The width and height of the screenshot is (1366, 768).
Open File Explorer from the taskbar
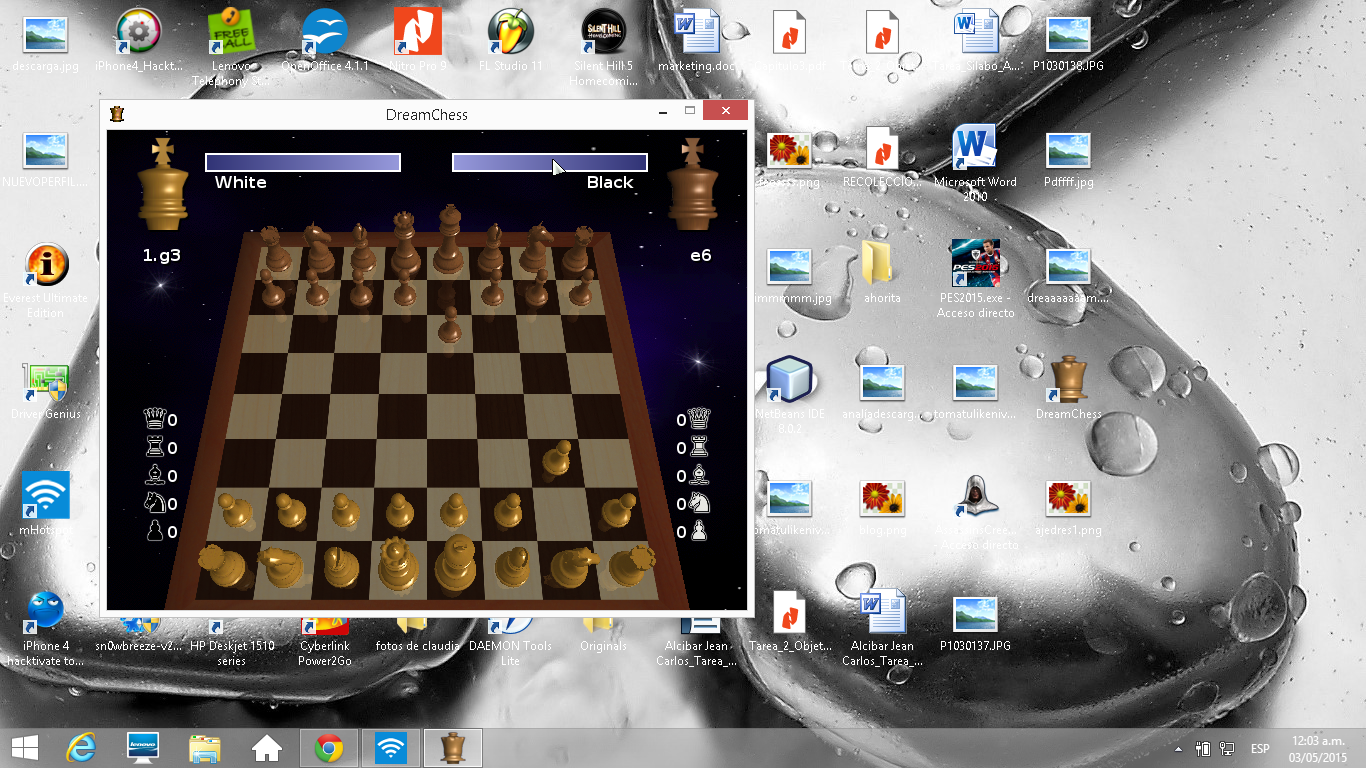(205, 748)
